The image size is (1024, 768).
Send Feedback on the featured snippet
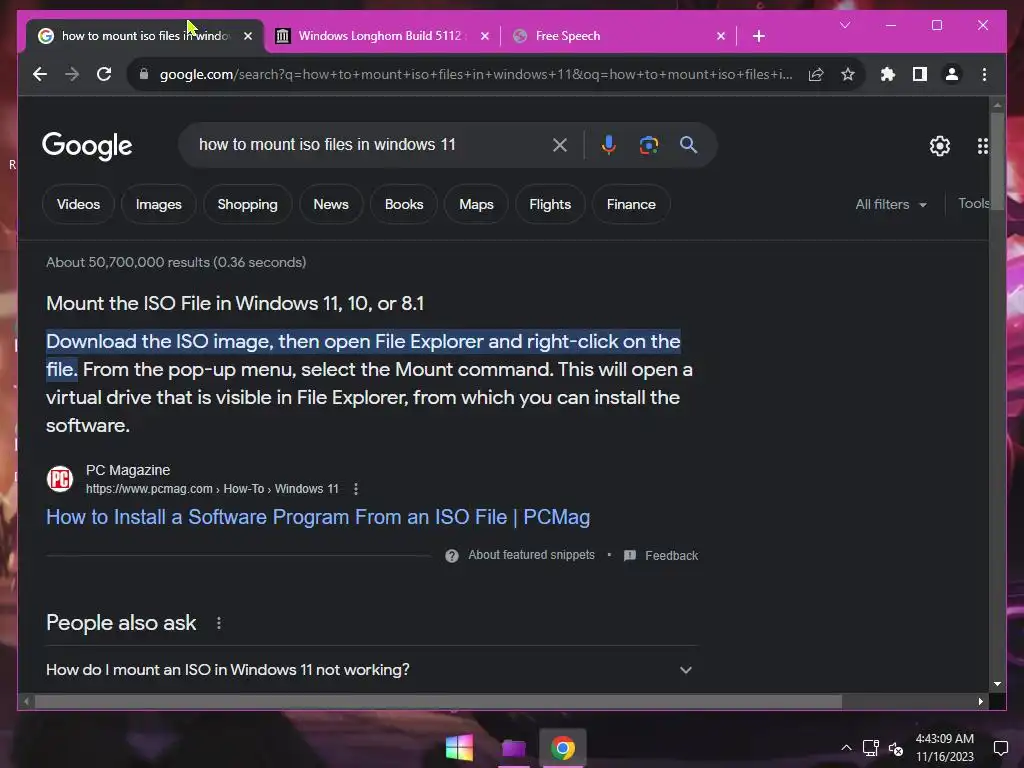click(x=661, y=556)
